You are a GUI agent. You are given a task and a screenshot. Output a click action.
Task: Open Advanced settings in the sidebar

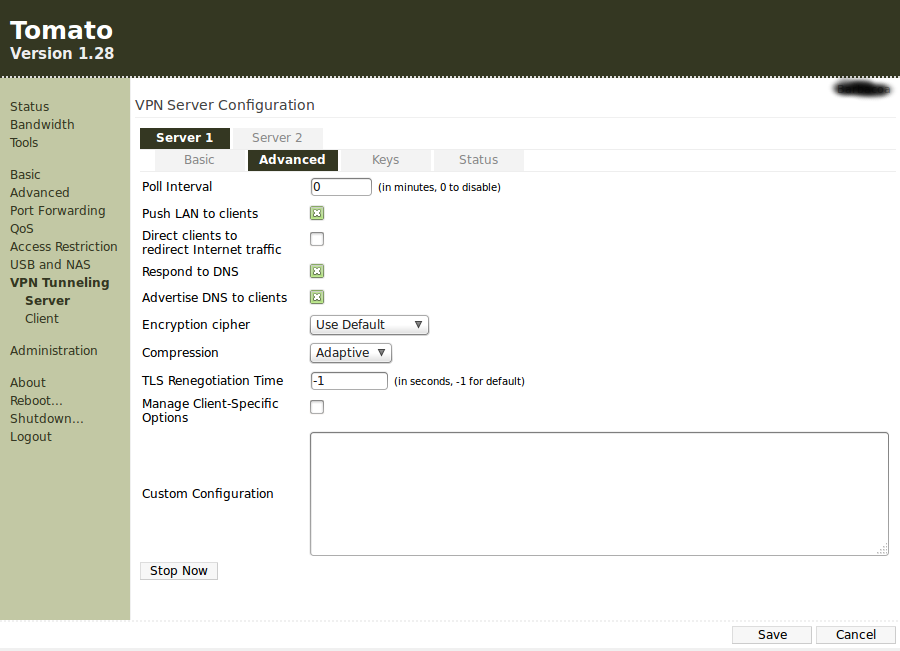(x=40, y=193)
